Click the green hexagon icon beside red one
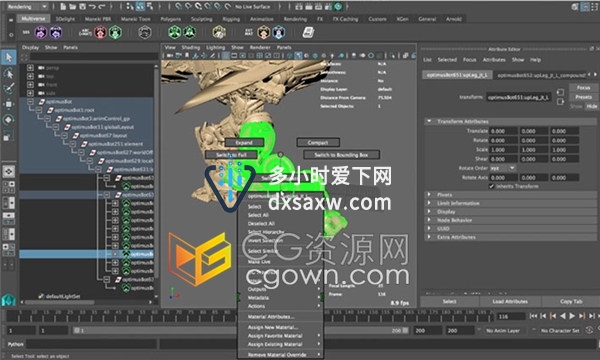The height and width of the screenshot is (360, 600). click(115, 33)
